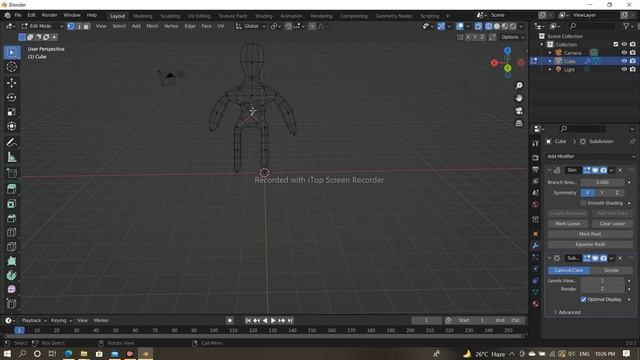Viewport: 640px width, 360px height.
Task: Select the Bevel tool
Action: tap(11, 218)
